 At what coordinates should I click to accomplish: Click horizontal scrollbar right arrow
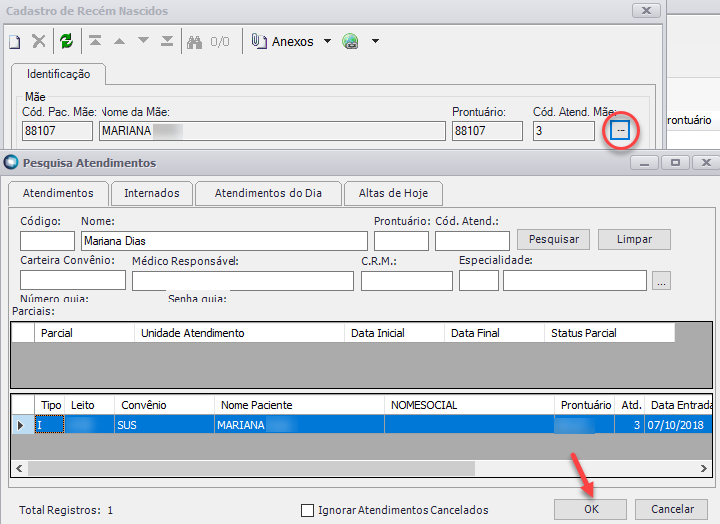[703, 468]
